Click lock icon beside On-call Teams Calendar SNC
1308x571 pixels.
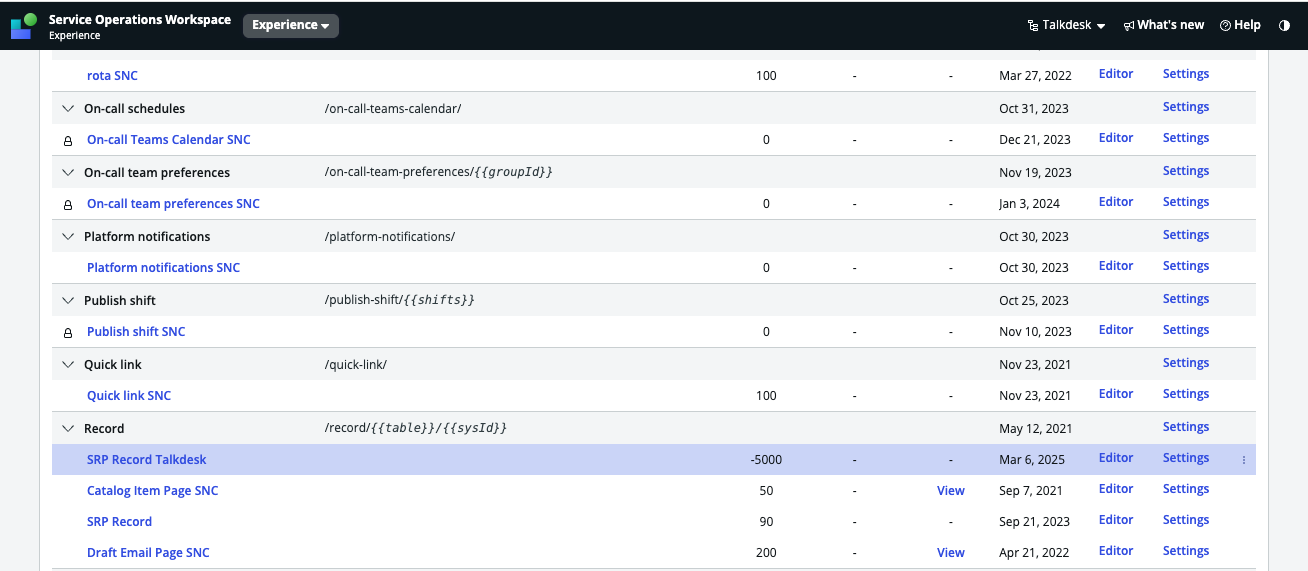point(68,141)
